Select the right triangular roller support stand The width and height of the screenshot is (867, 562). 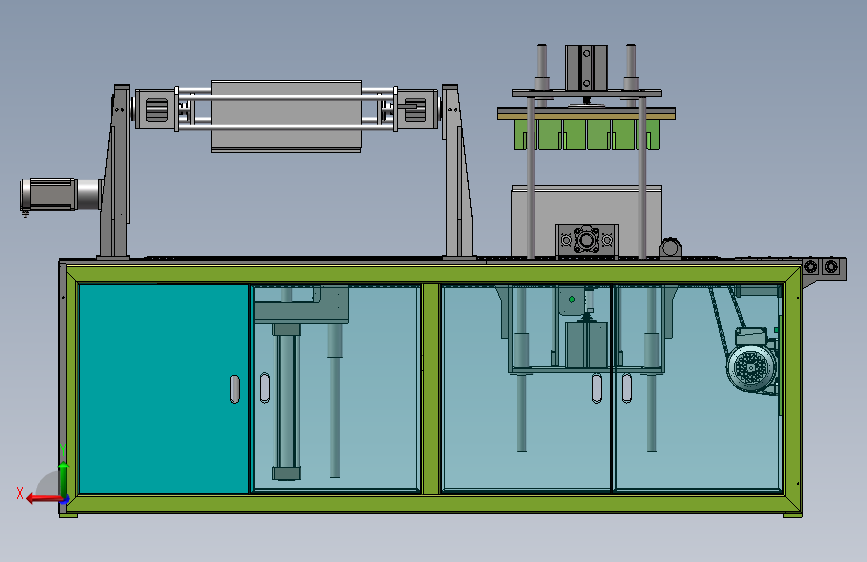[x=458, y=171]
